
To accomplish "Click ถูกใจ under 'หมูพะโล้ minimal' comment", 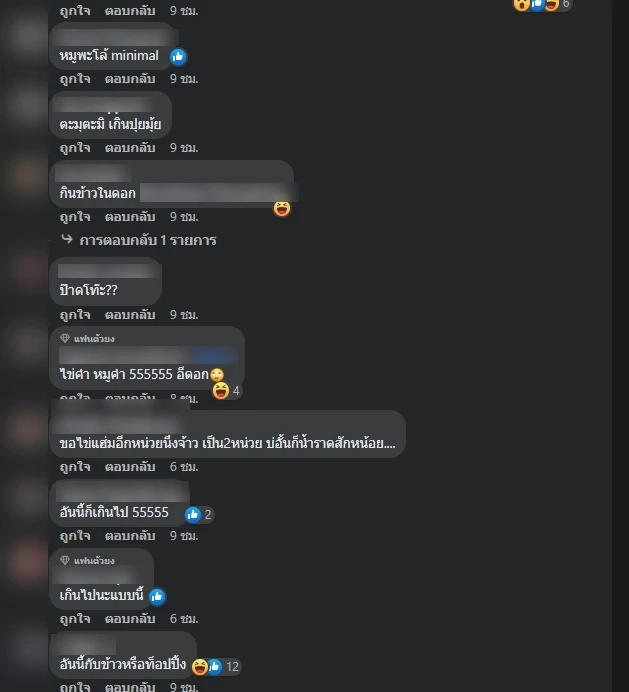I will 75,79.
